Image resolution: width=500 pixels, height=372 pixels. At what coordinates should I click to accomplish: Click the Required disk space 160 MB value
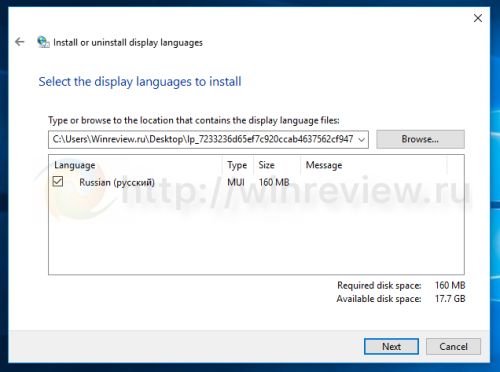450,285
